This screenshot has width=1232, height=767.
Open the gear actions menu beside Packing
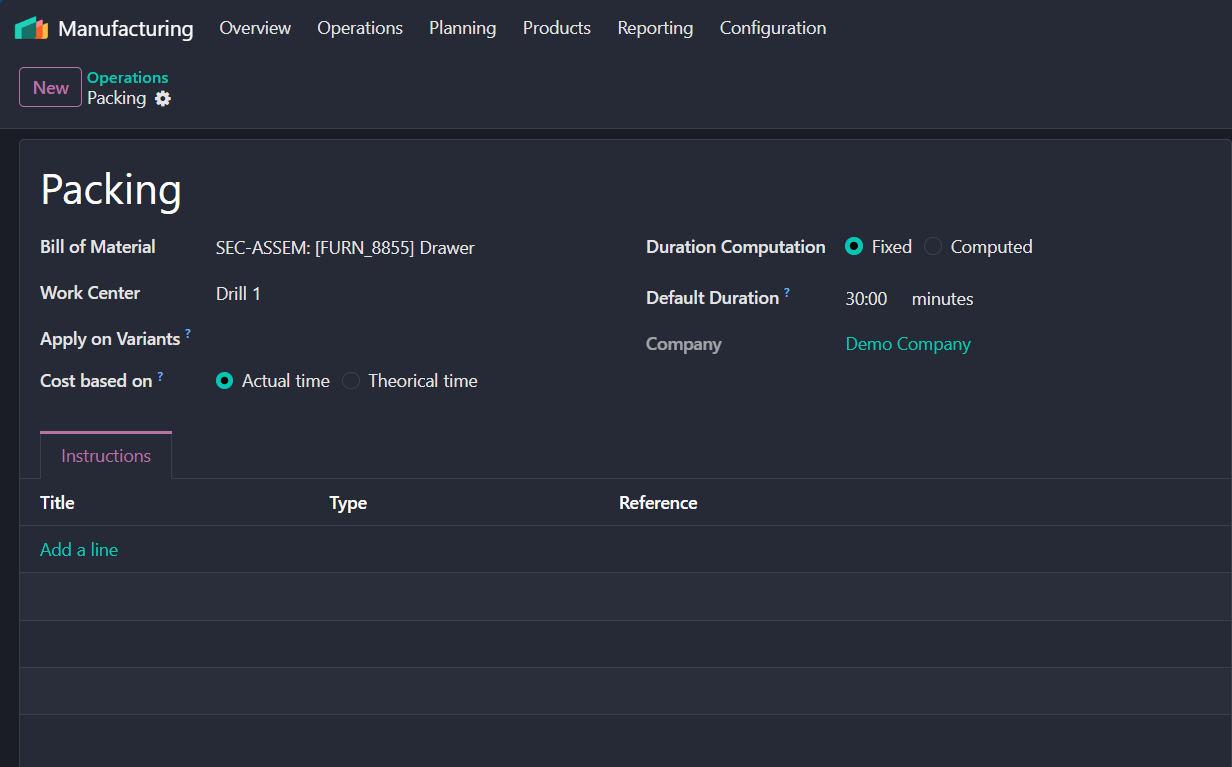pyautogui.click(x=163, y=99)
